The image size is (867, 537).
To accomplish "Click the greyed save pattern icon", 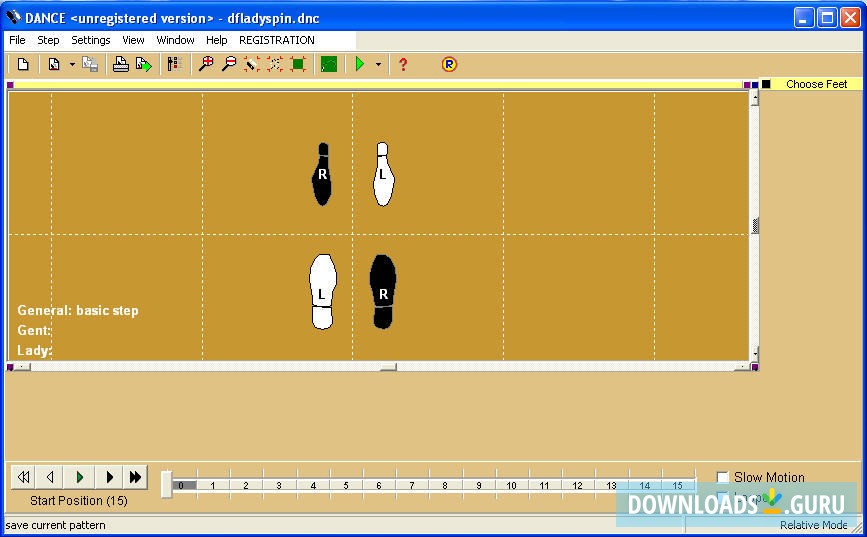I will coord(90,65).
